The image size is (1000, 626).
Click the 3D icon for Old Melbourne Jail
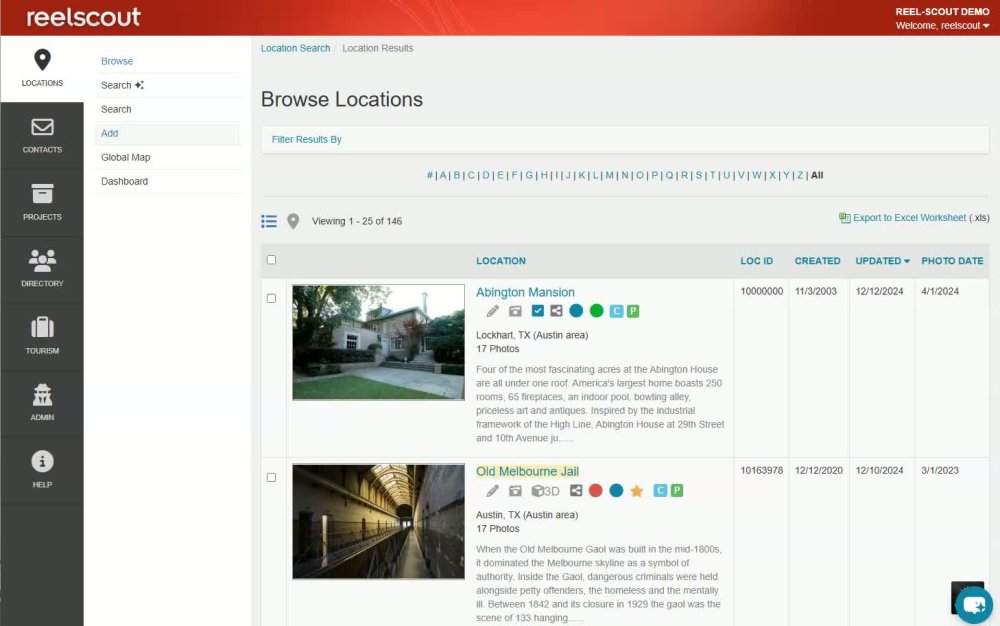click(545, 491)
